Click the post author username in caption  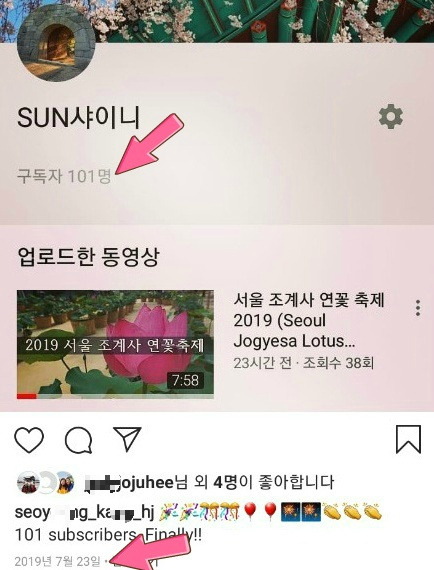click(85, 513)
